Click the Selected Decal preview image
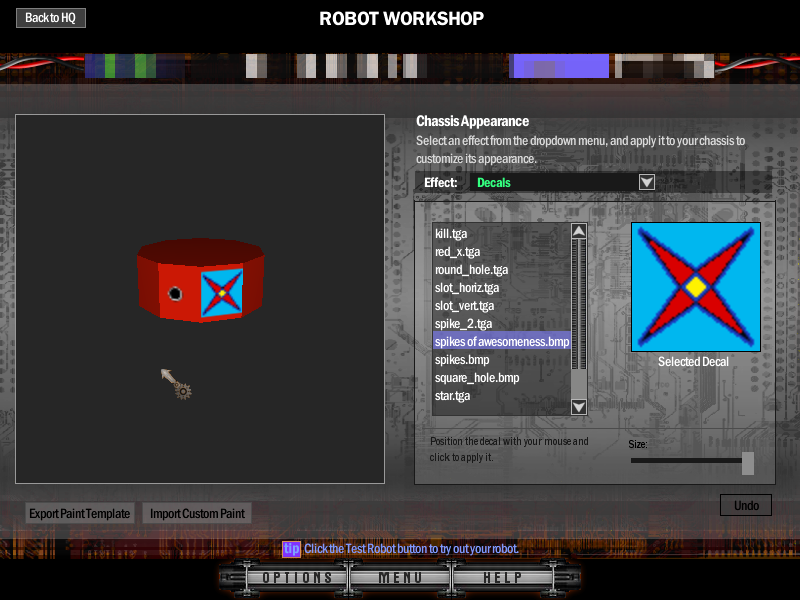The width and height of the screenshot is (800, 600). pos(696,287)
